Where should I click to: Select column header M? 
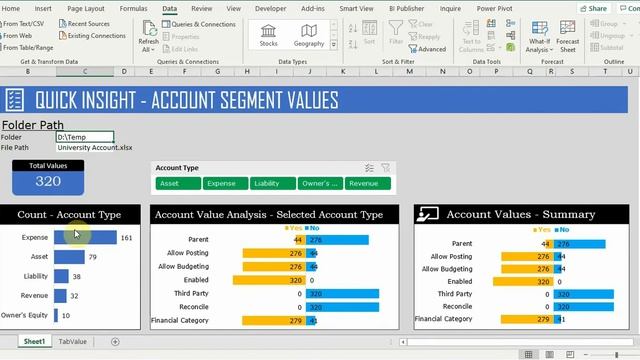[409, 71]
